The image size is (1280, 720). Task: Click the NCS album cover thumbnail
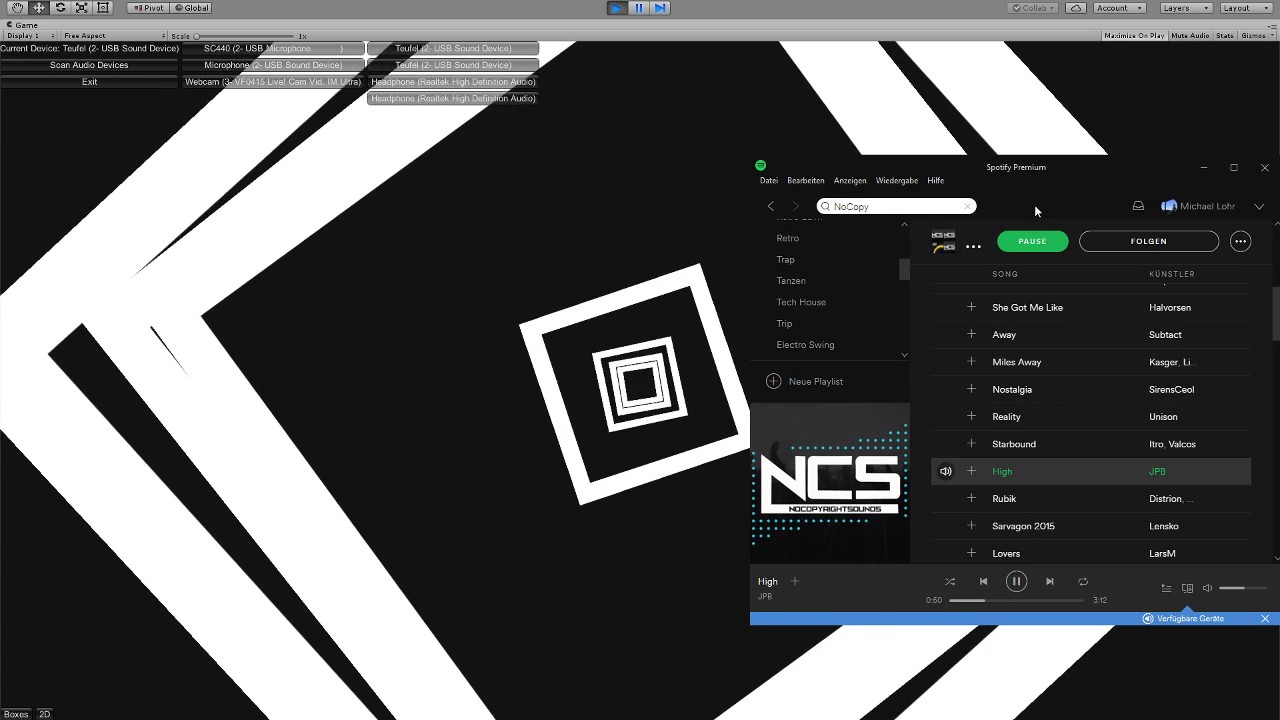830,484
